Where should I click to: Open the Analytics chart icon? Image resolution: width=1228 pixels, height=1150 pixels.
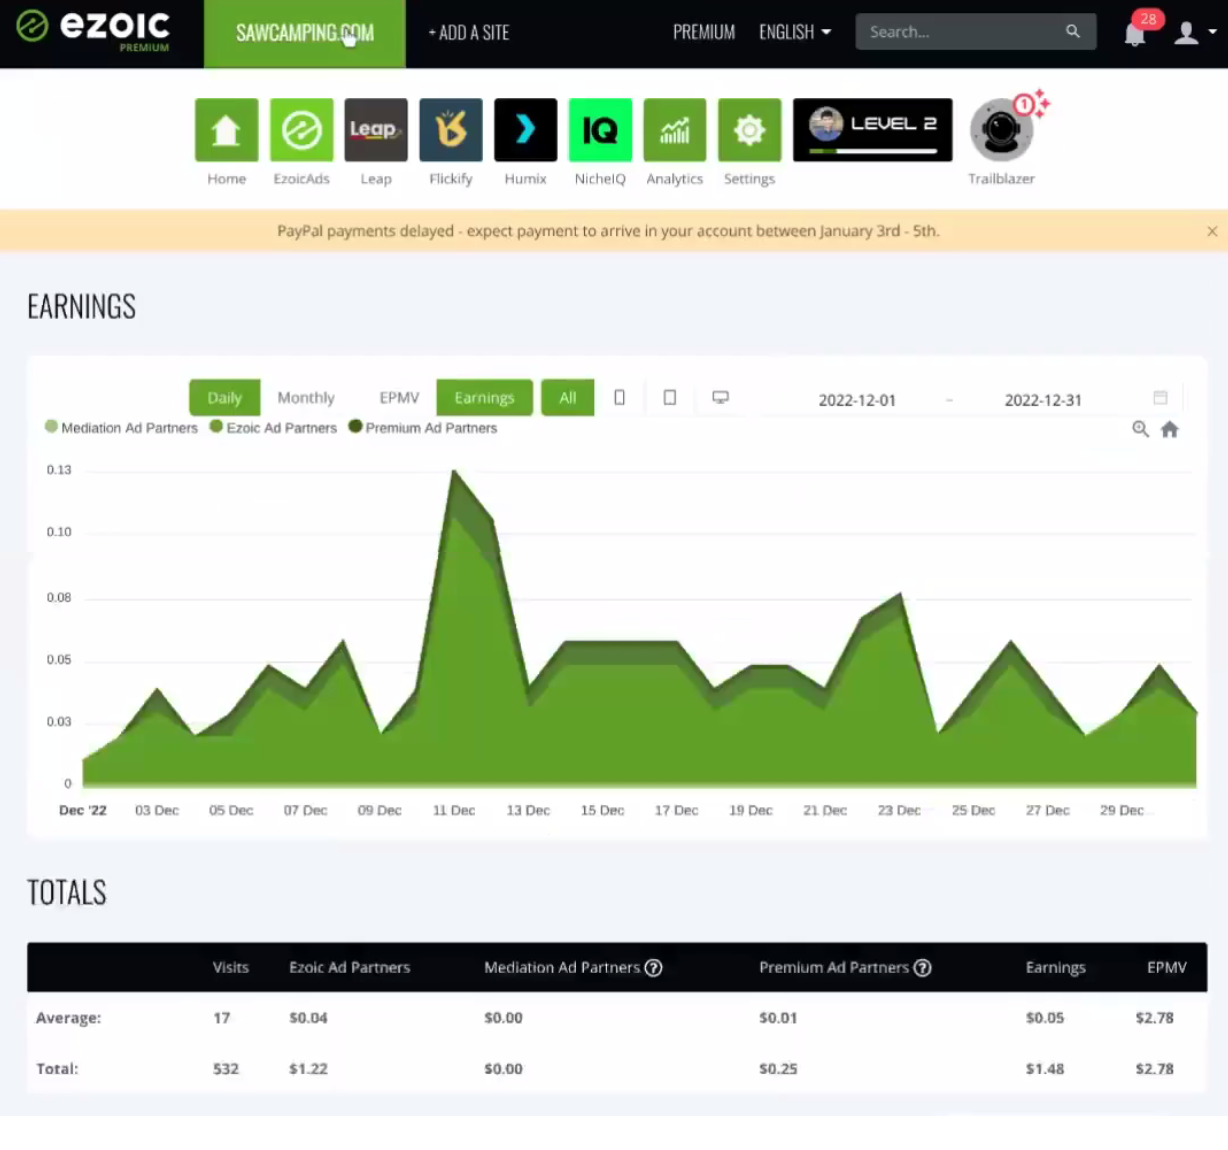tap(675, 130)
